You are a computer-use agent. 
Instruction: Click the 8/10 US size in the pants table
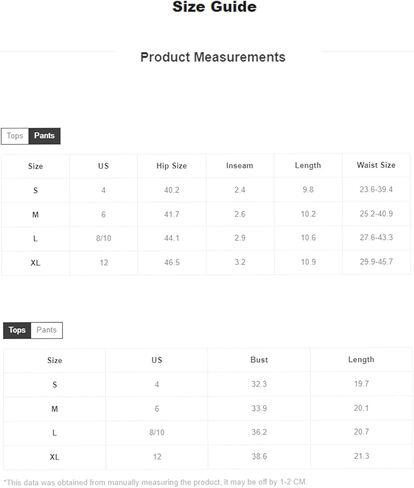coord(104,238)
